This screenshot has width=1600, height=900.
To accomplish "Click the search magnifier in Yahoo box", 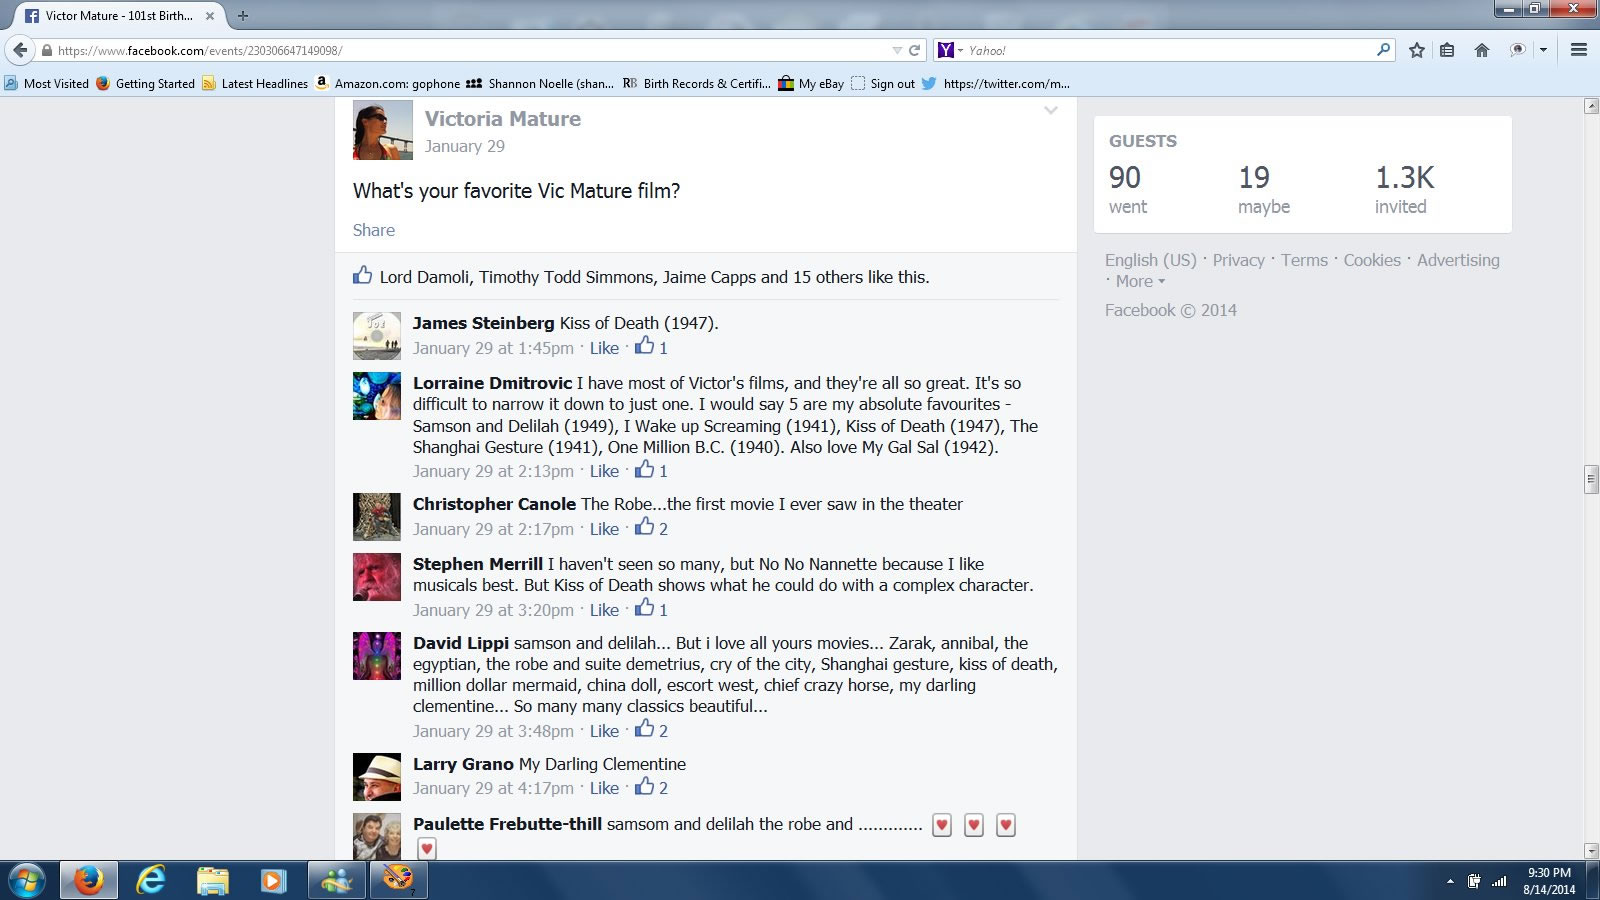I will (1383, 49).
